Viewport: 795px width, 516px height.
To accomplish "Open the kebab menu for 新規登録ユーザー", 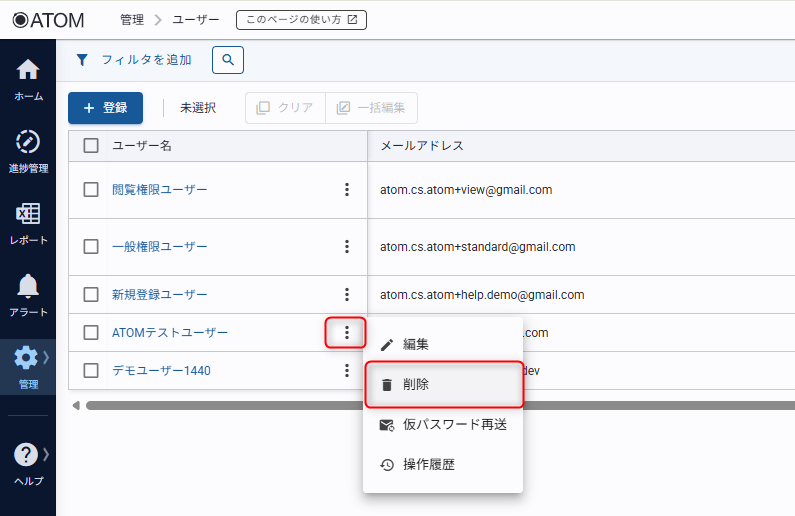I will [347, 295].
